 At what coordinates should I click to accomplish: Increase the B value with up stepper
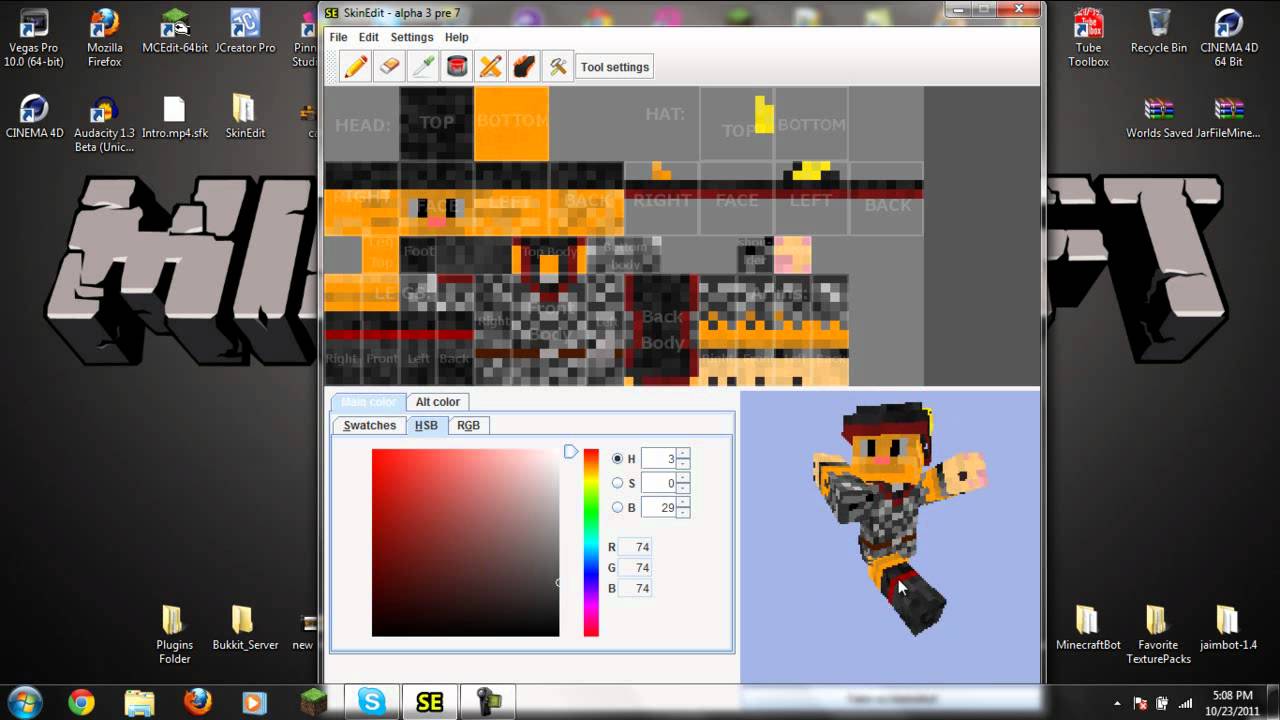pyautogui.click(x=683, y=502)
